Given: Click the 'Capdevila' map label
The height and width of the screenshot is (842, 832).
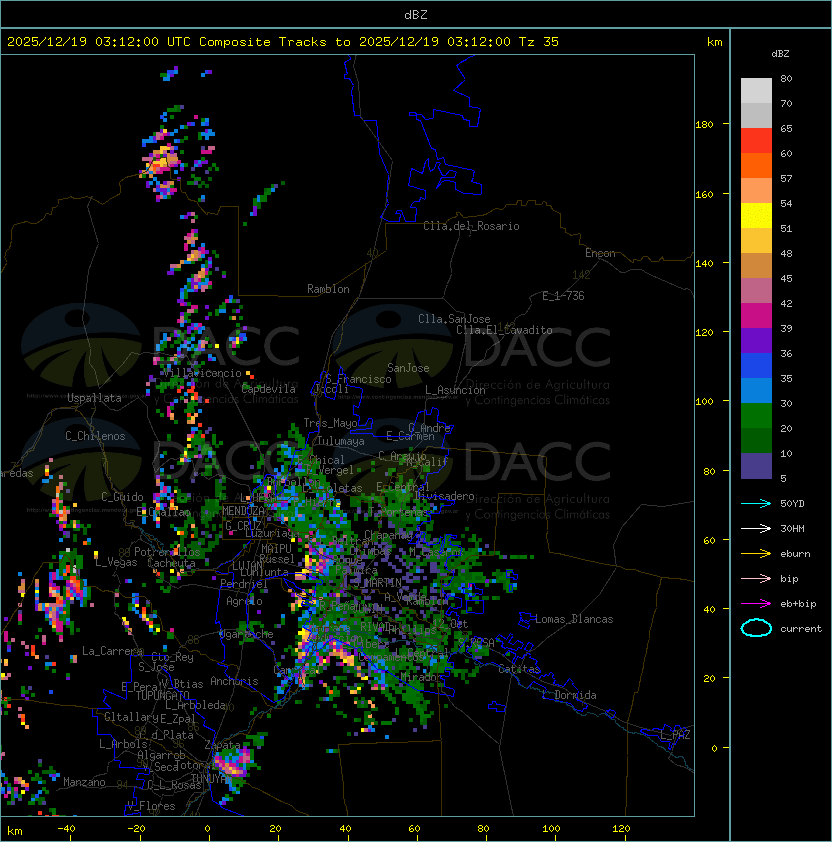Looking at the screenshot, I should pyautogui.click(x=268, y=388).
